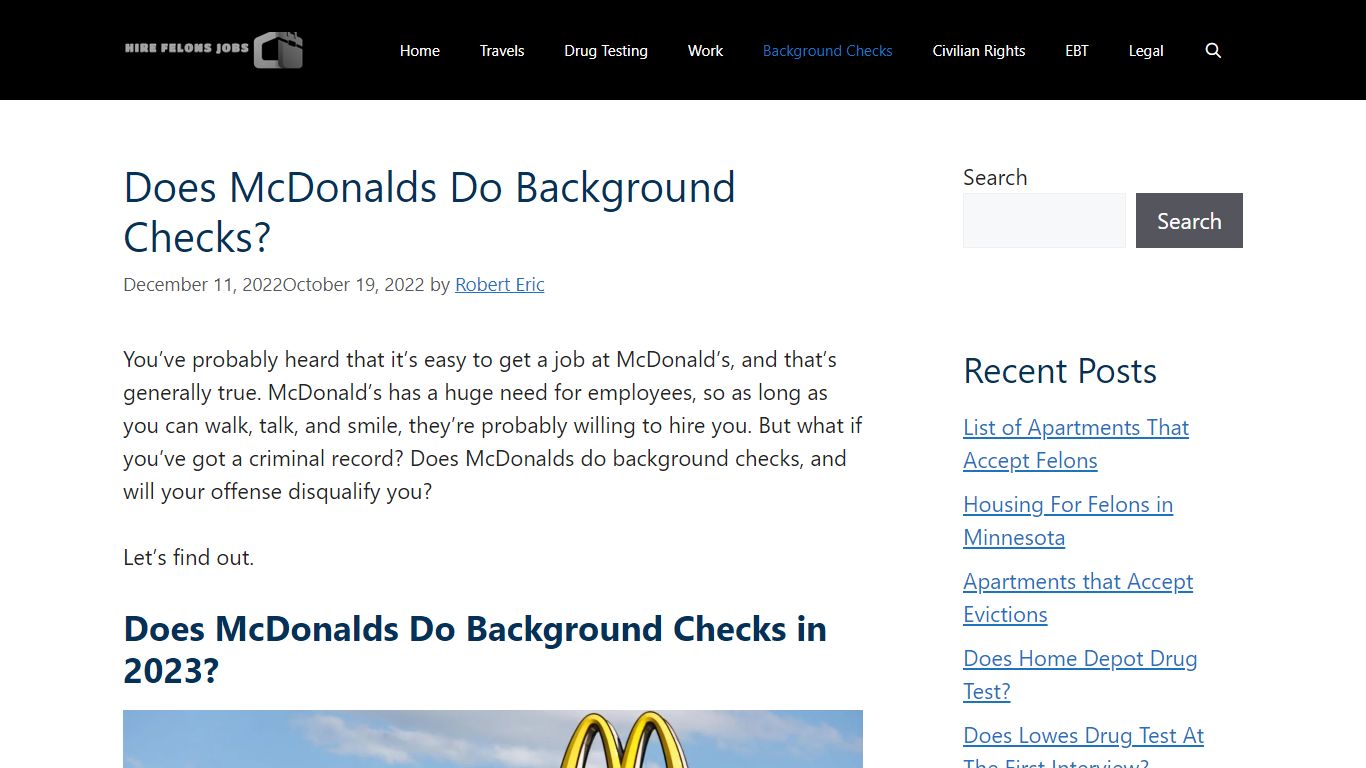Open 'Apartments that Accept Evictions' post

[x=1078, y=598]
